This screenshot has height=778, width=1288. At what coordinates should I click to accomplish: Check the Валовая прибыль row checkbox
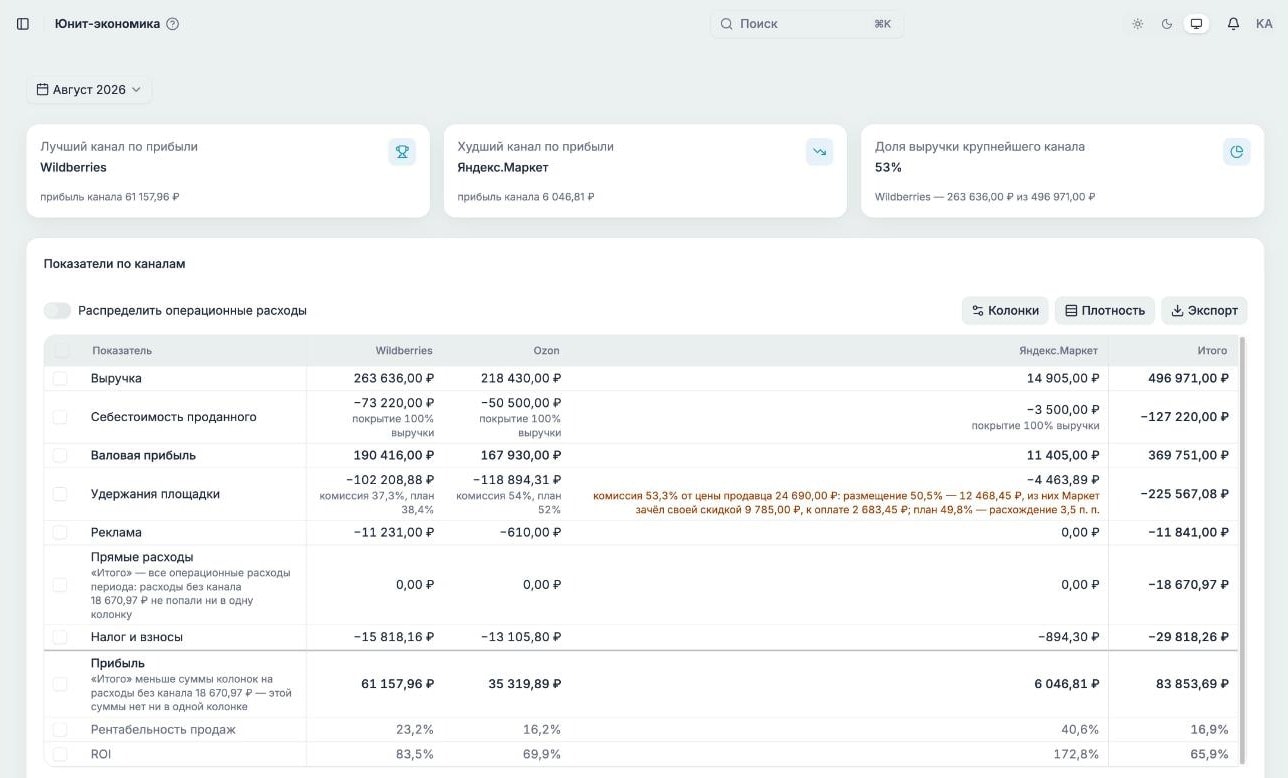(60, 456)
